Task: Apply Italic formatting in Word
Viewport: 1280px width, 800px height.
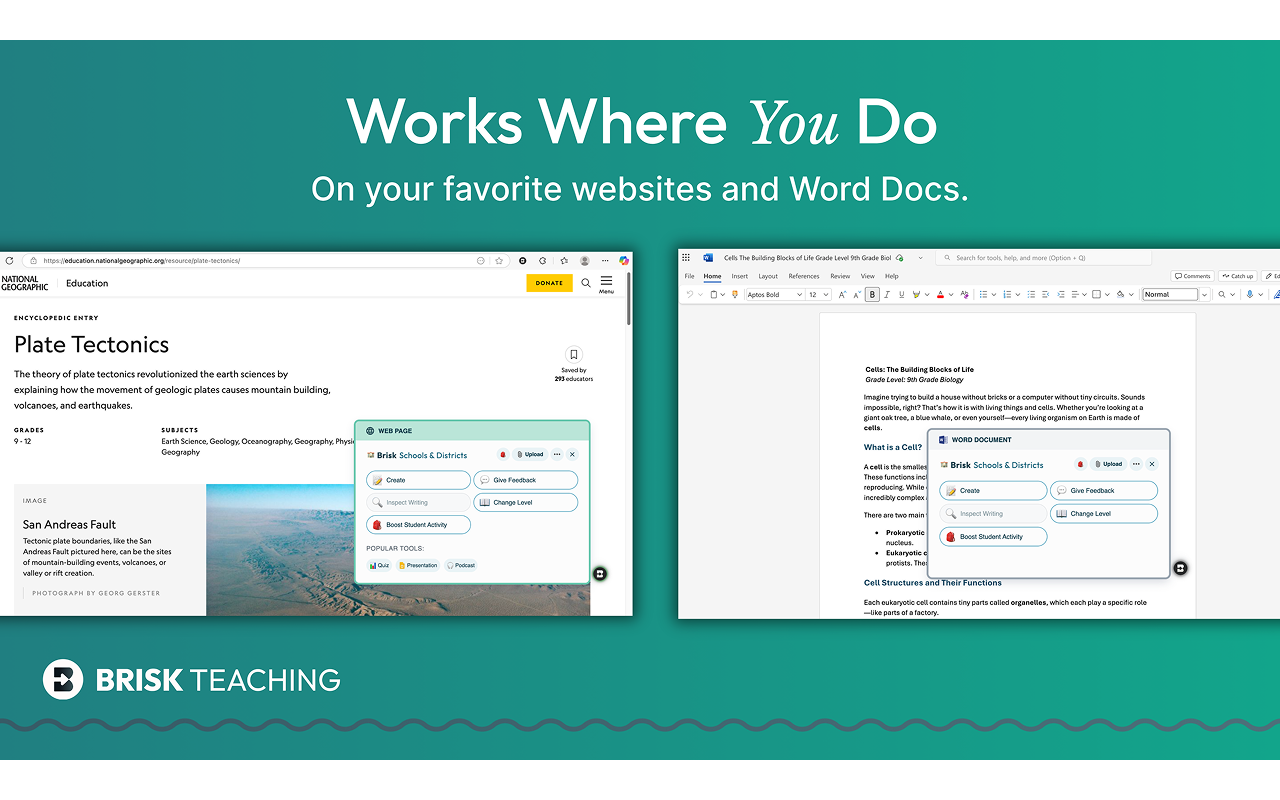Action: pyautogui.click(x=887, y=295)
